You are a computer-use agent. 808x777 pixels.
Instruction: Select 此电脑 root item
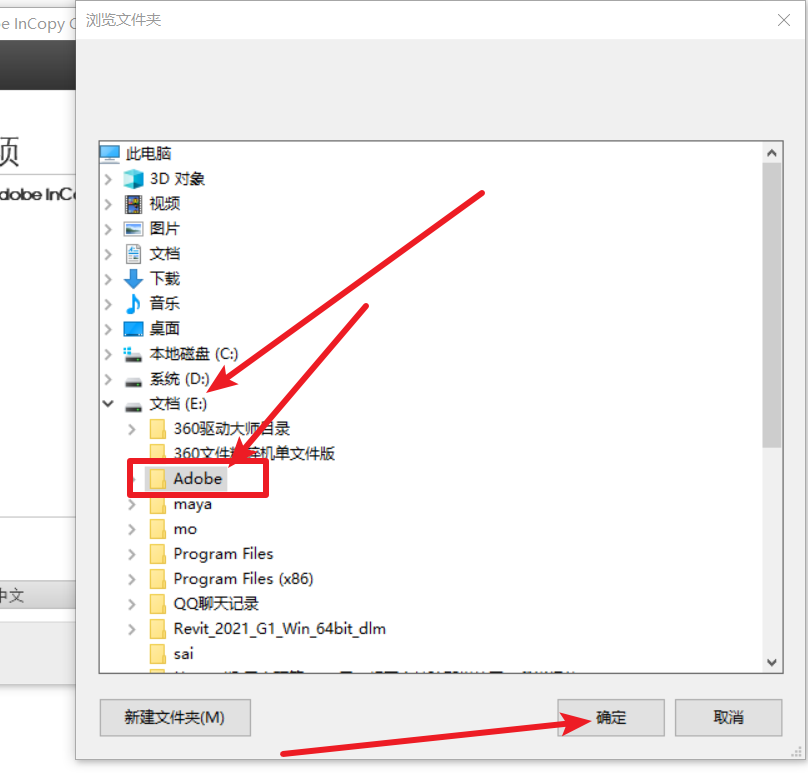pos(148,154)
